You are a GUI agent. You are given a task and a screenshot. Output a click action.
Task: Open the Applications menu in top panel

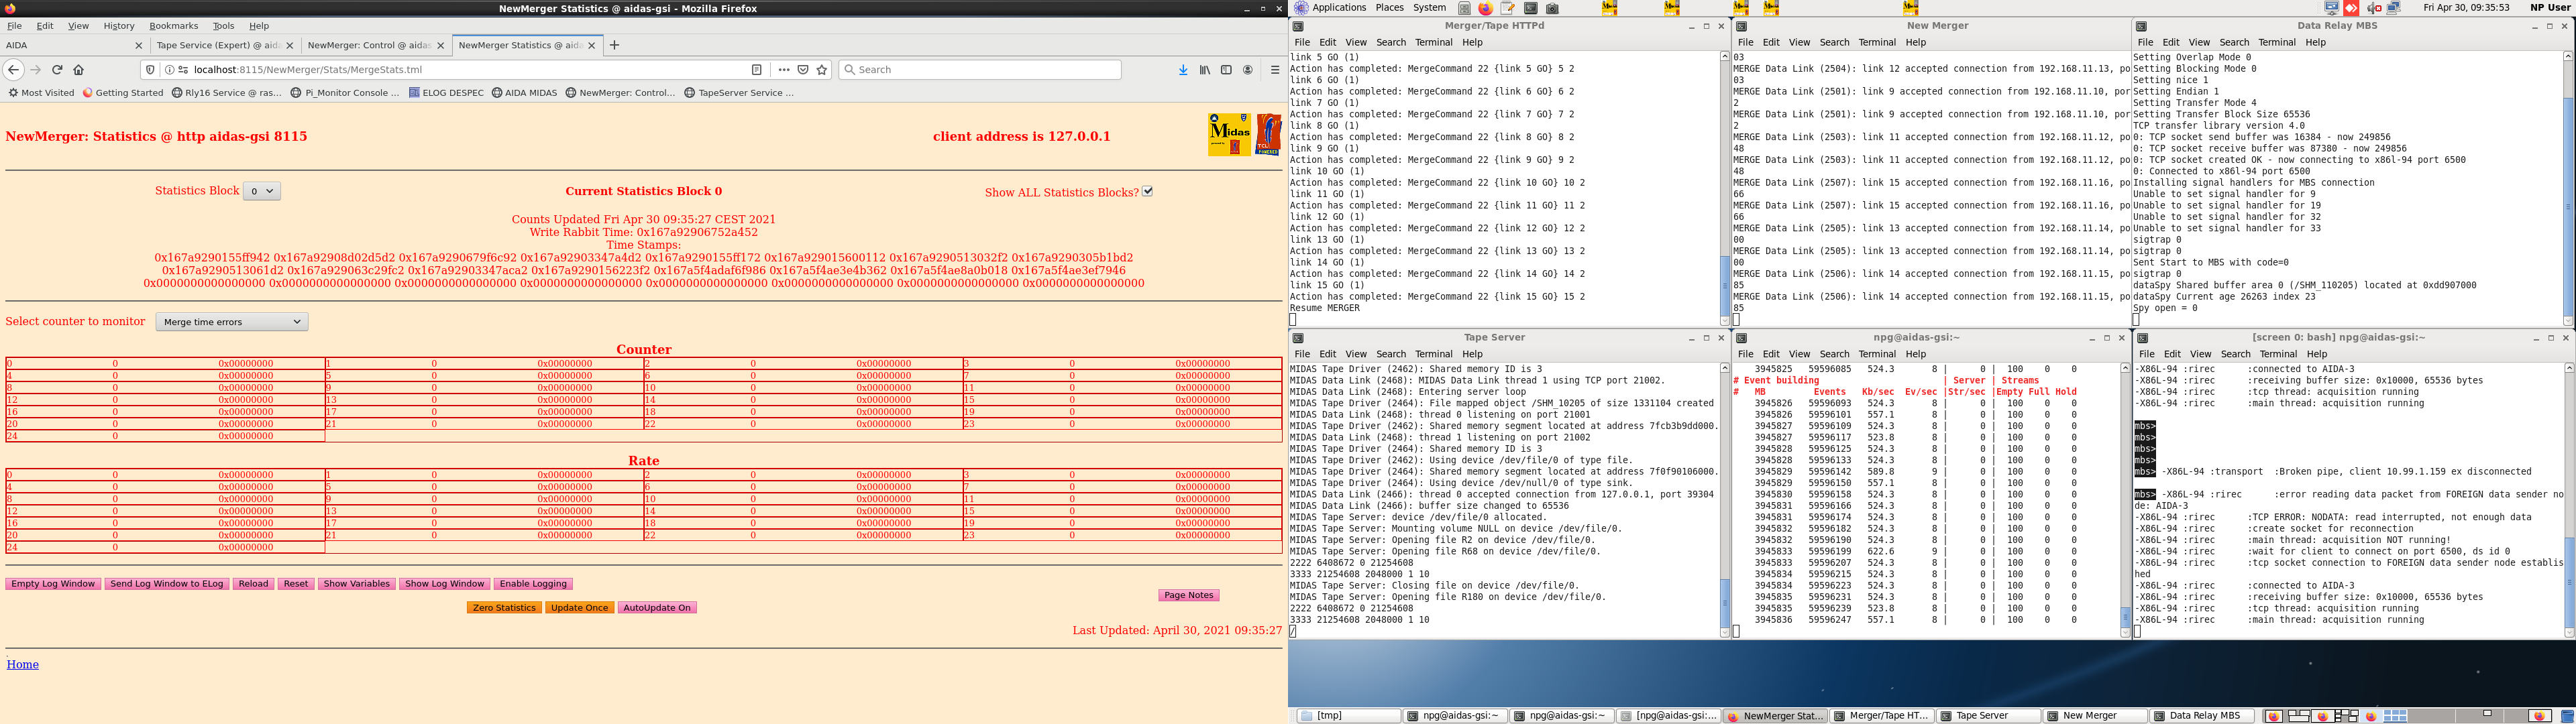[x=1338, y=8]
